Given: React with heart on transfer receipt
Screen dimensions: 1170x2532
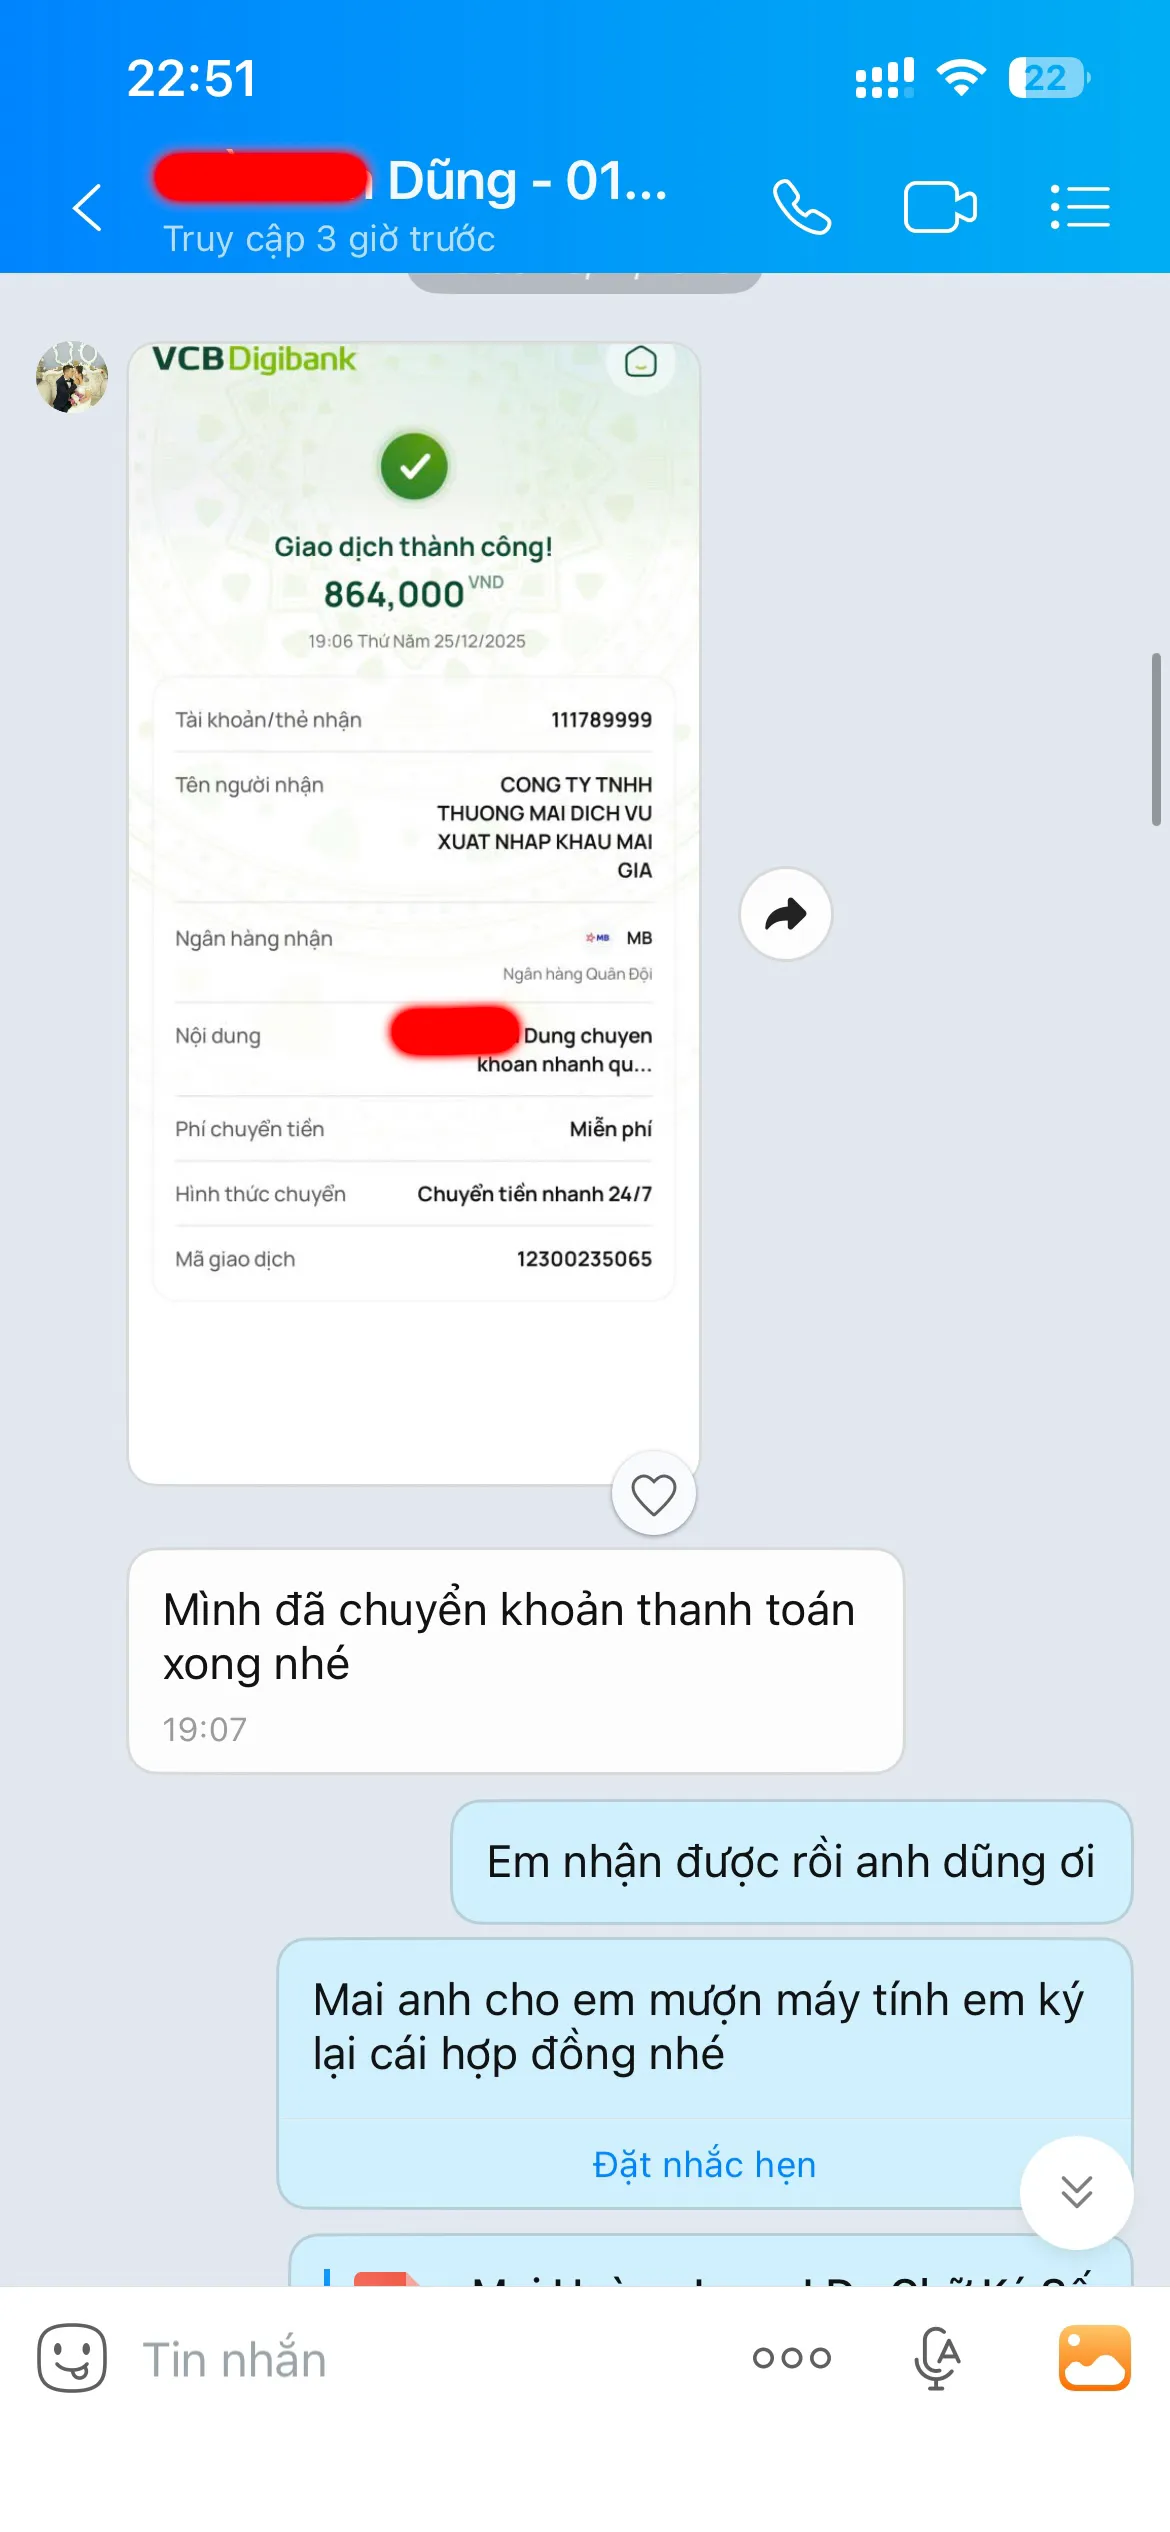Looking at the screenshot, I should [x=654, y=1495].
